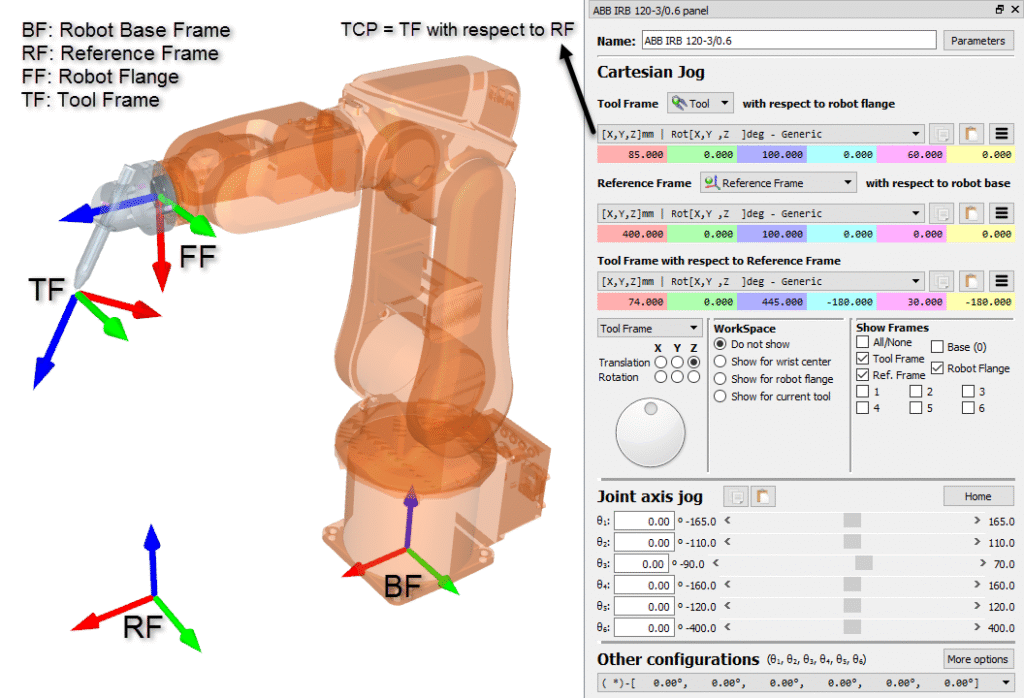Click the copy icon beside the Tool Frame coordinates

[941, 133]
